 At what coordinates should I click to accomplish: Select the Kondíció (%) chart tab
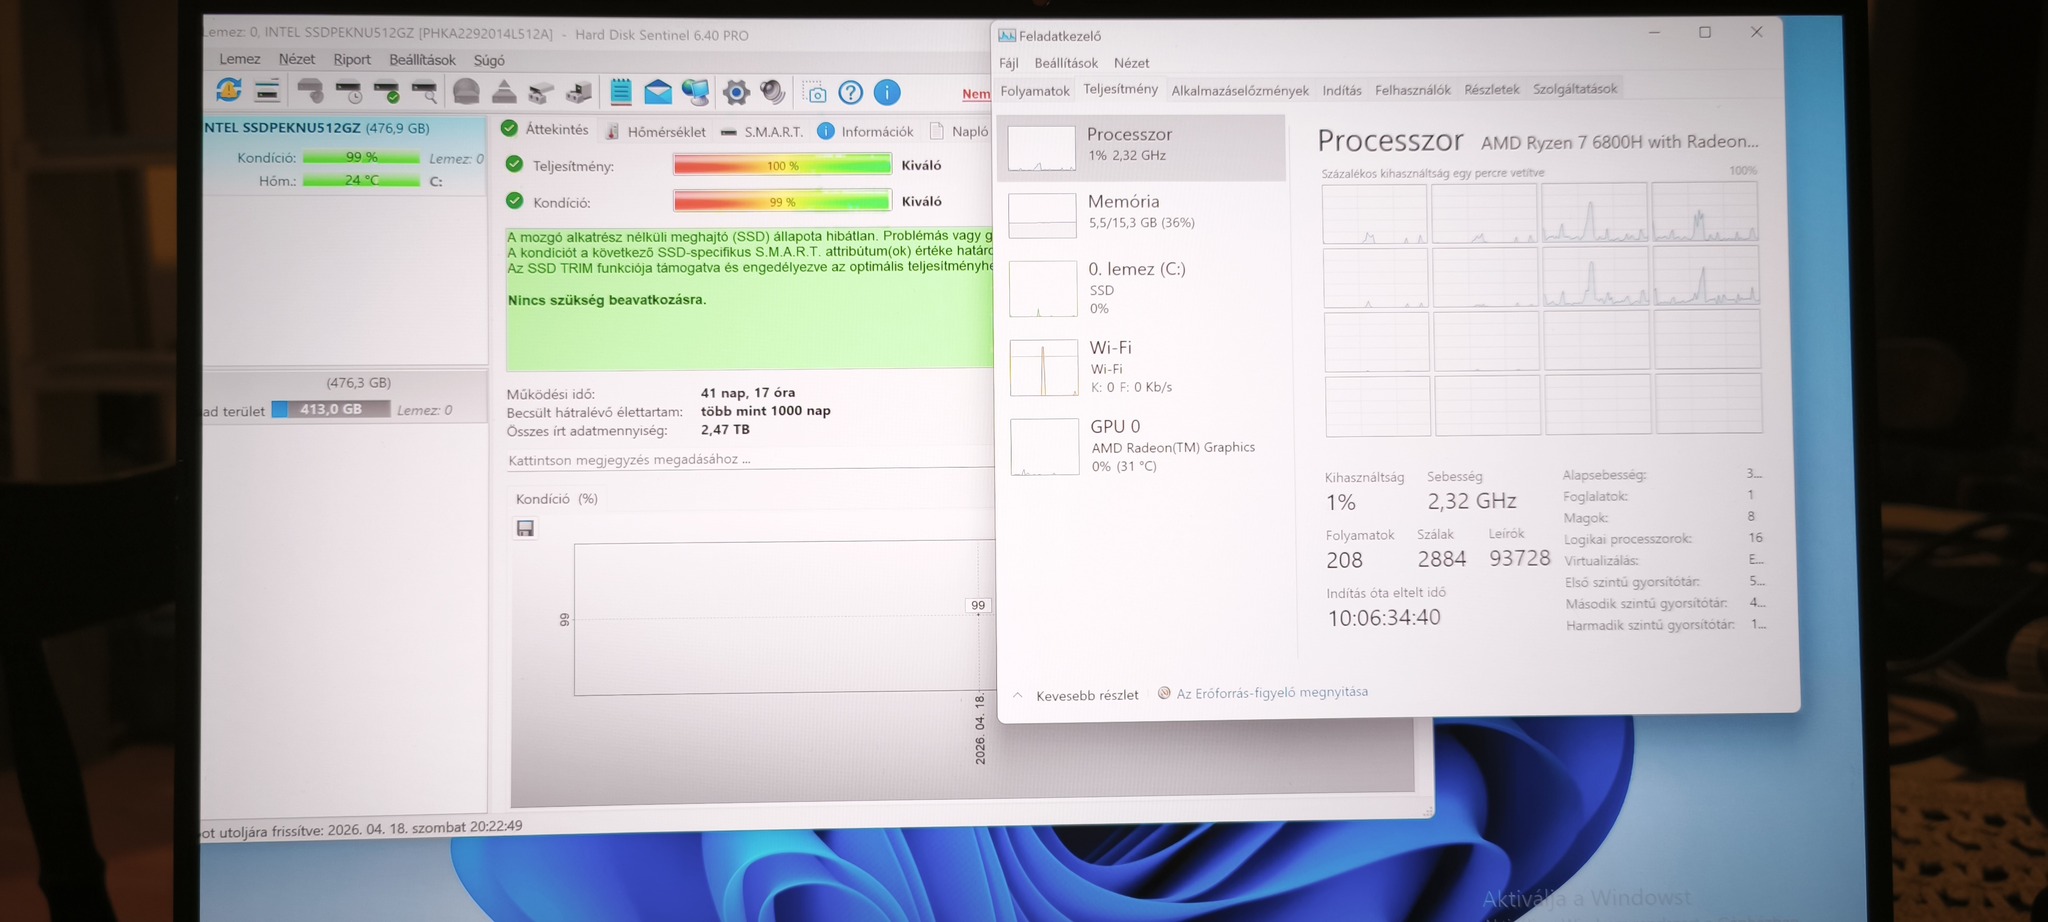557,498
